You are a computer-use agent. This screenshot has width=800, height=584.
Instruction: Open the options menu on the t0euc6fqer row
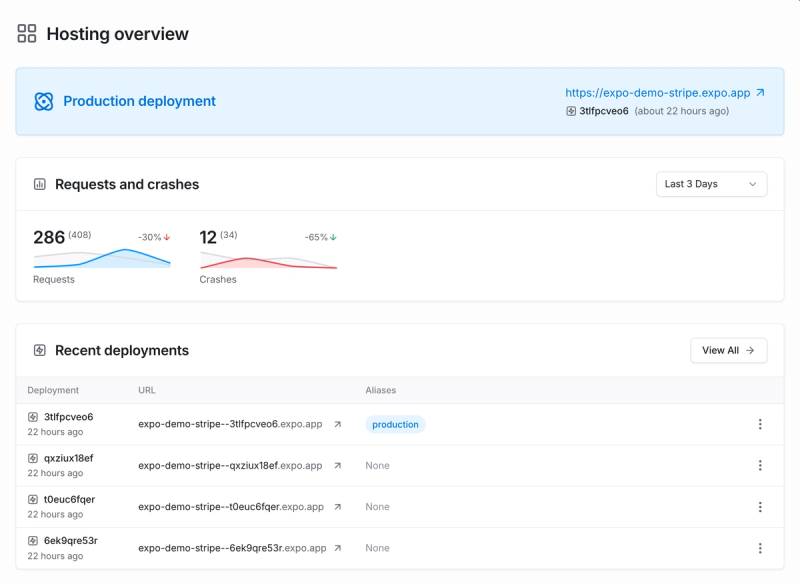[x=761, y=507]
